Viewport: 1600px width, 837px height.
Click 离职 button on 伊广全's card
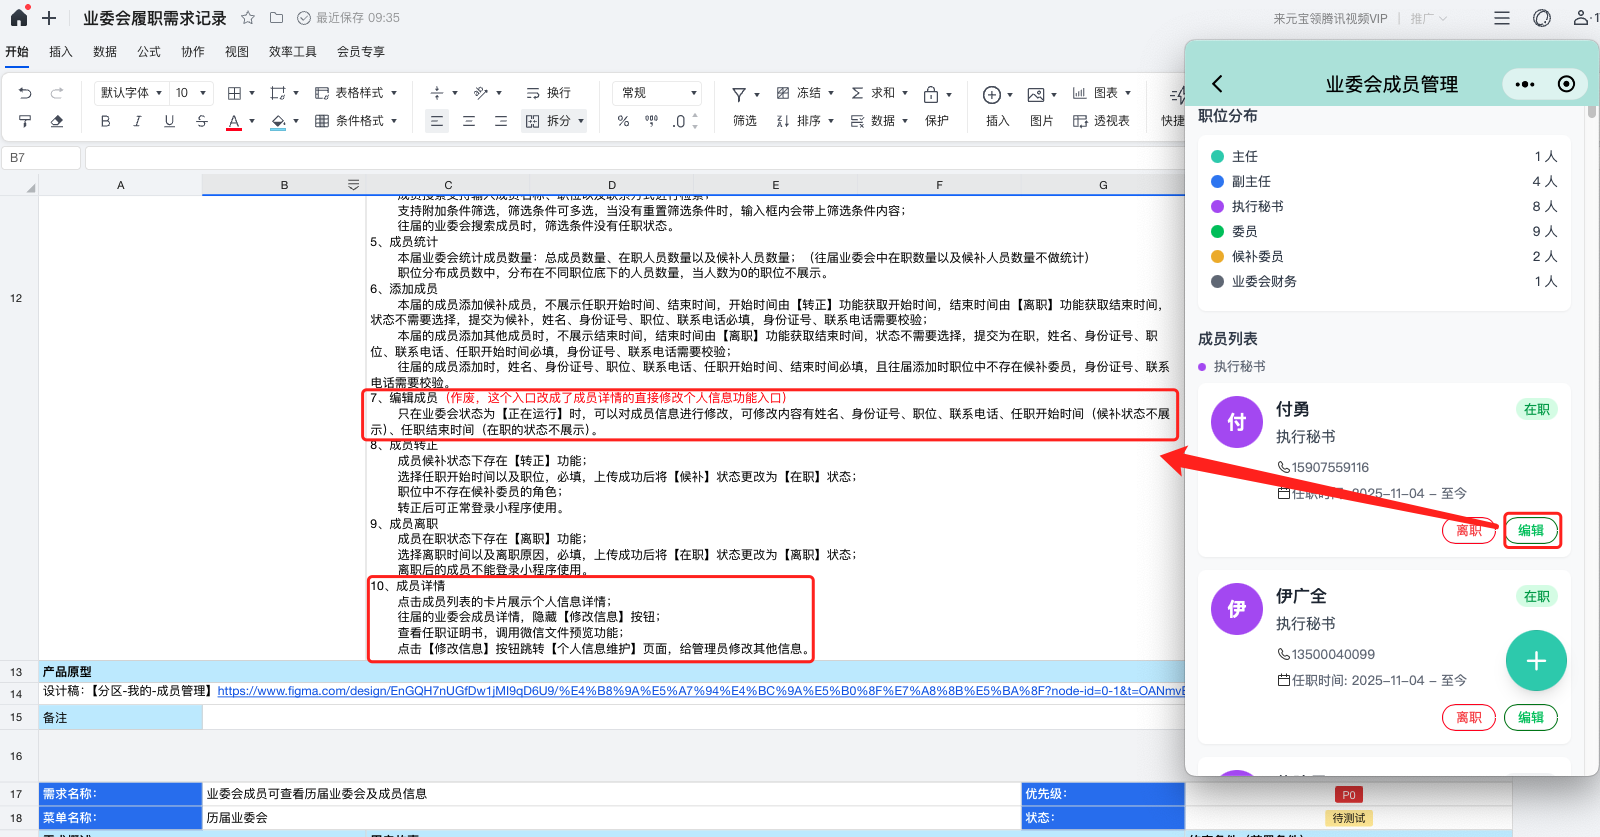[1469, 717]
